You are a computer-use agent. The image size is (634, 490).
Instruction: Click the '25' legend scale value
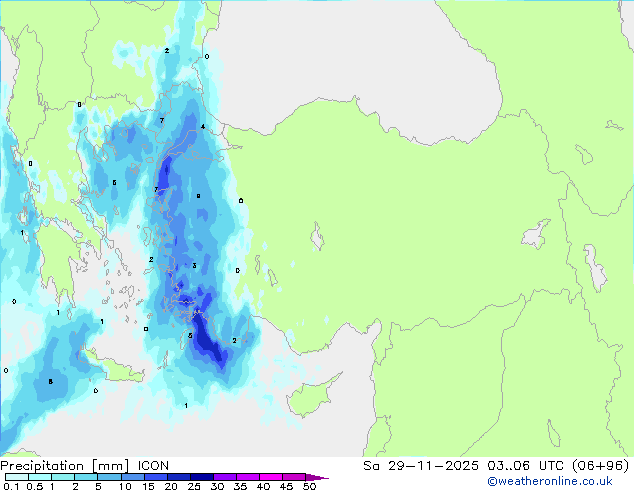(x=194, y=486)
